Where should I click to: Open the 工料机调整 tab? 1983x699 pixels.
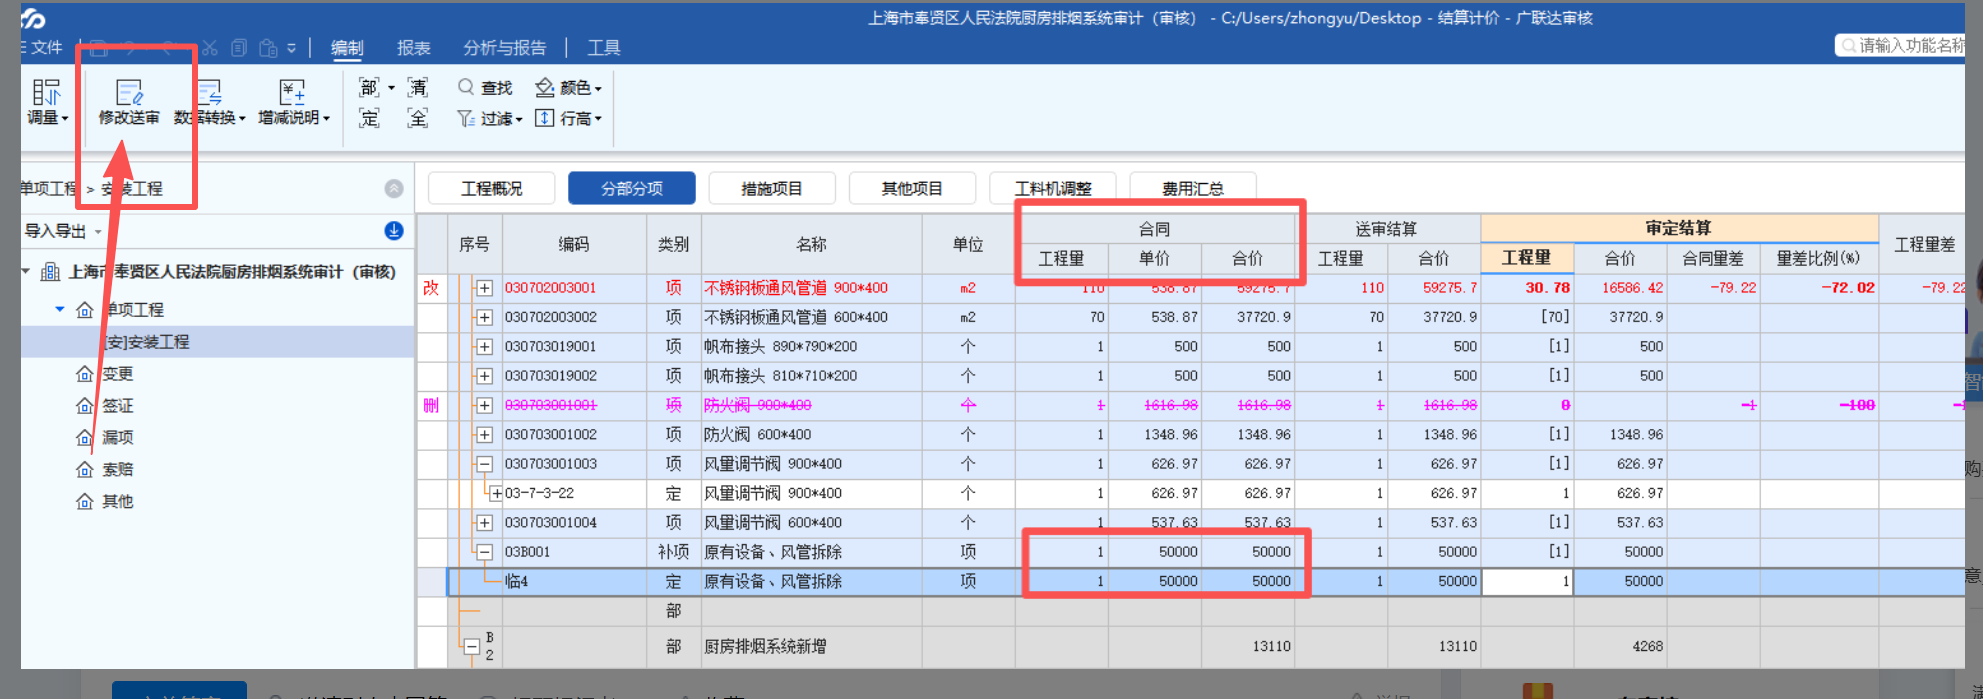1053,188
